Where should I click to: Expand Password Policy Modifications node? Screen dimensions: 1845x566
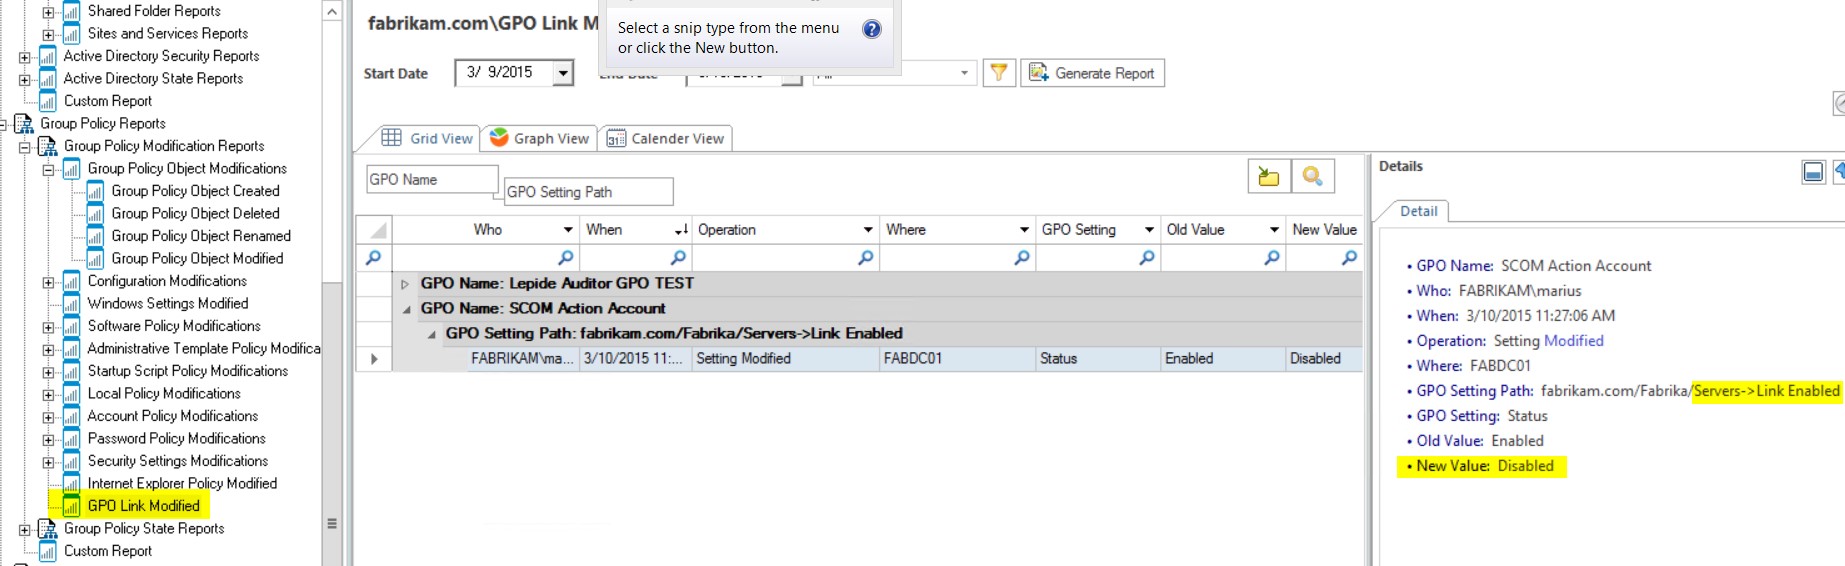[48, 440]
